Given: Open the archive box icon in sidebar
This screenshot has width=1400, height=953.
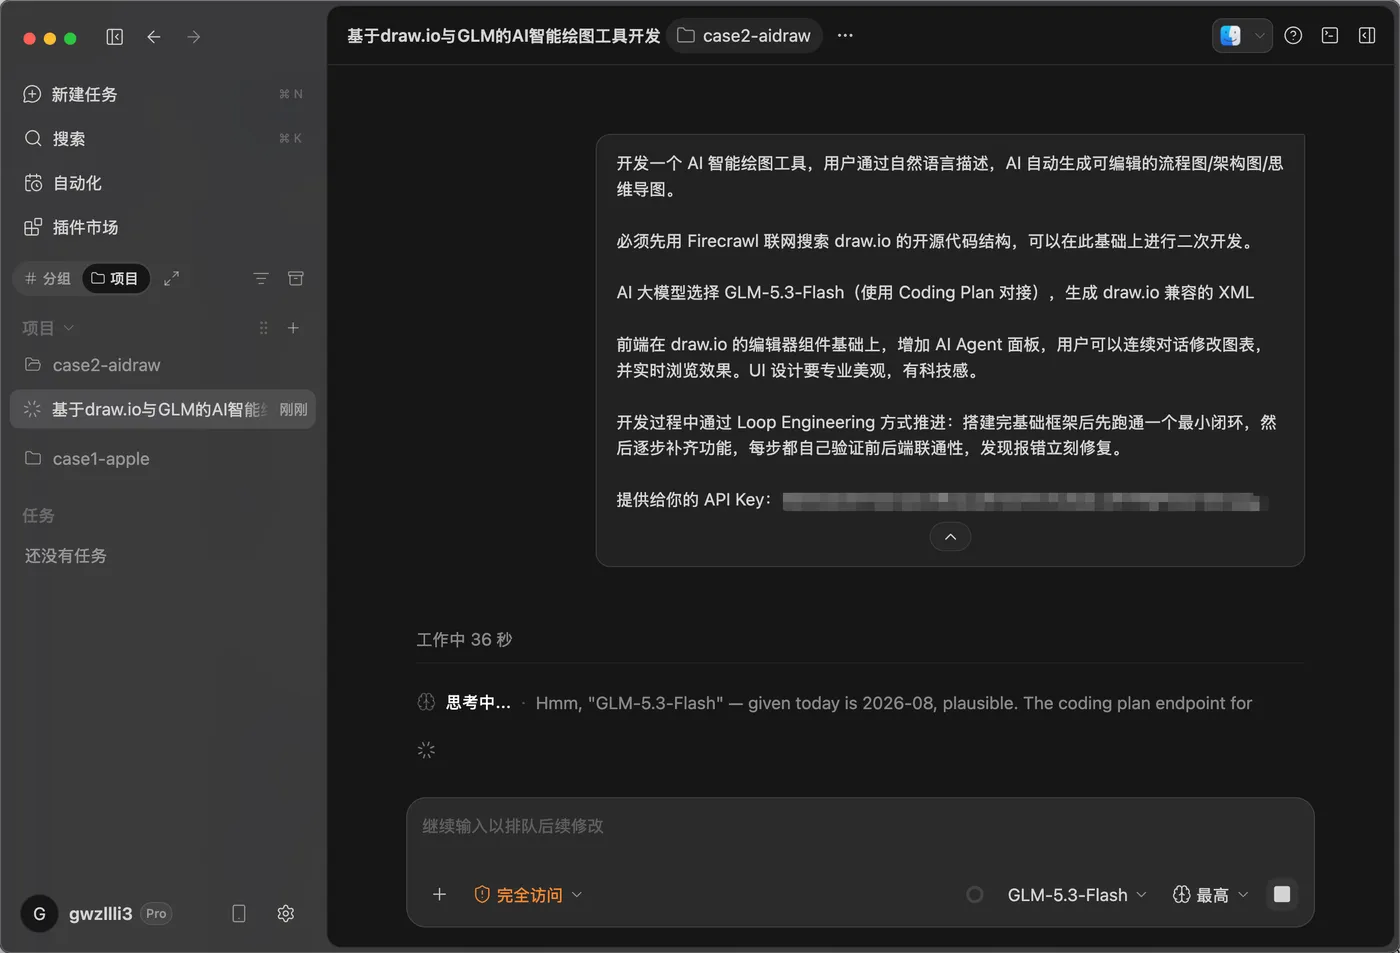Looking at the screenshot, I should [296, 278].
